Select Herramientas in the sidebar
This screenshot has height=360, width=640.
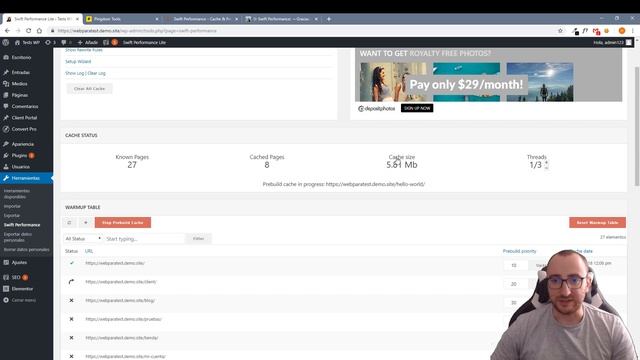pos(26,178)
